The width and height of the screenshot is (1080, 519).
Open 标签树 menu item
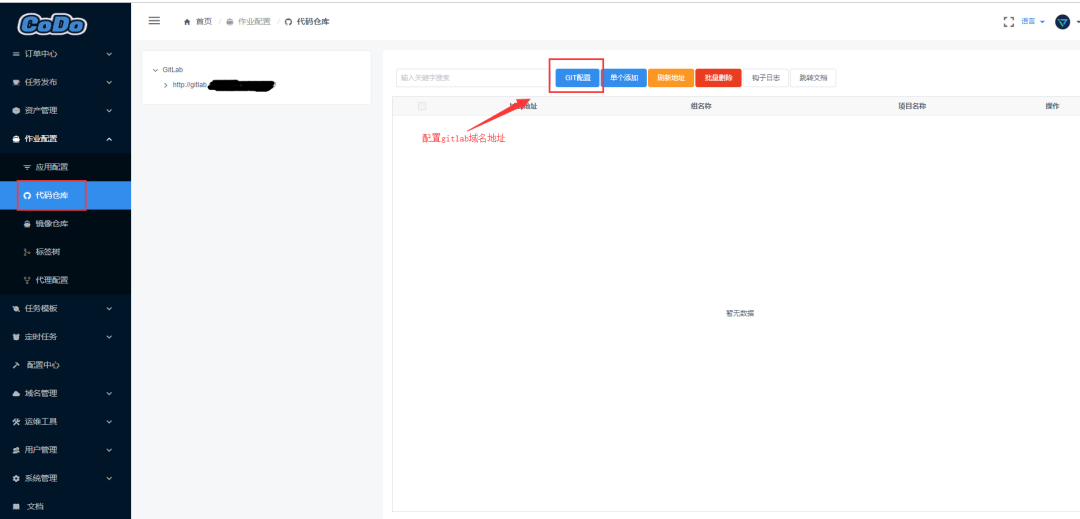click(x=65, y=252)
